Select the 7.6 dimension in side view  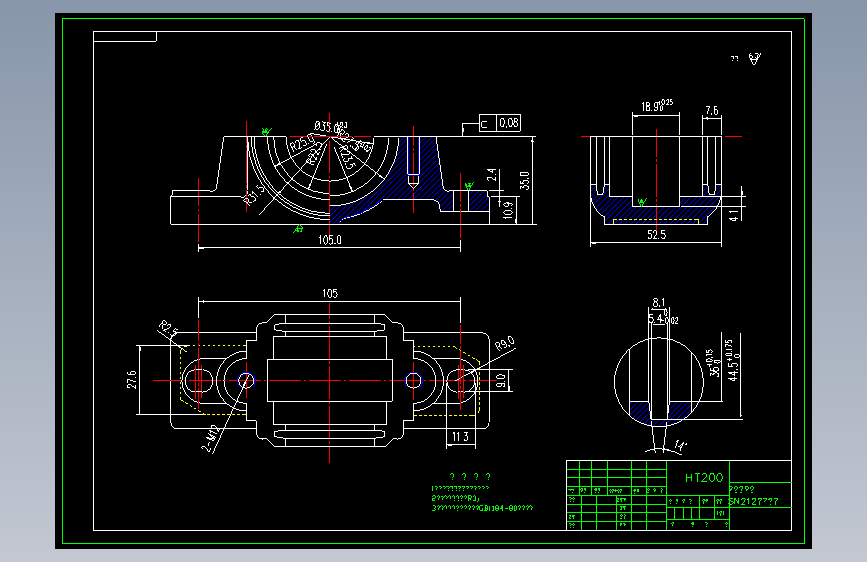point(712,111)
